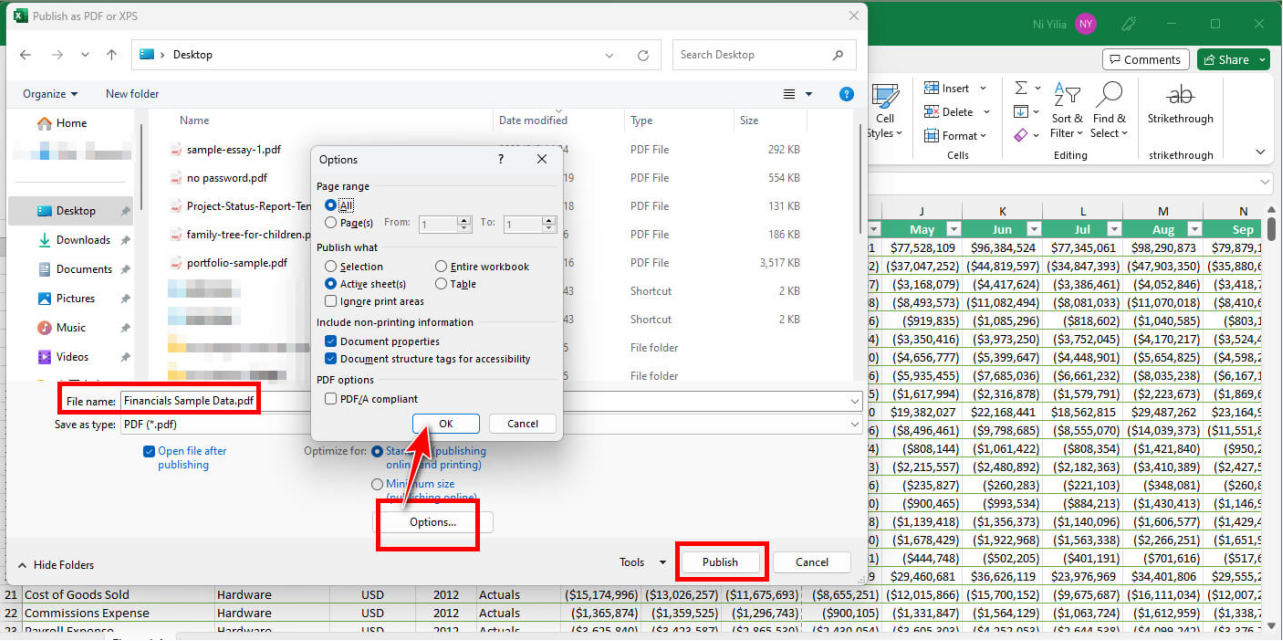Screen dimensions: 1283x641
Task: Open Excel Comments button
Action: click(1146, 60)
